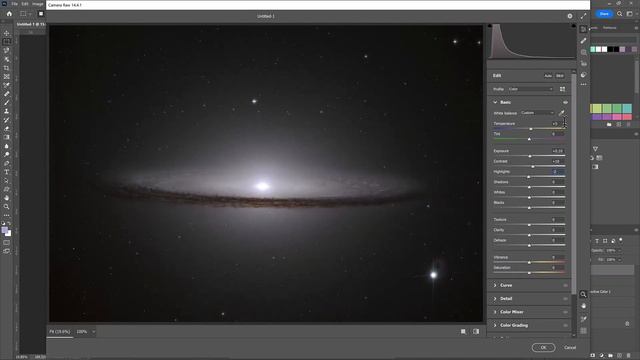Select the Eyedropper tool in Photoshop toolbar

(x=7, y=85)
